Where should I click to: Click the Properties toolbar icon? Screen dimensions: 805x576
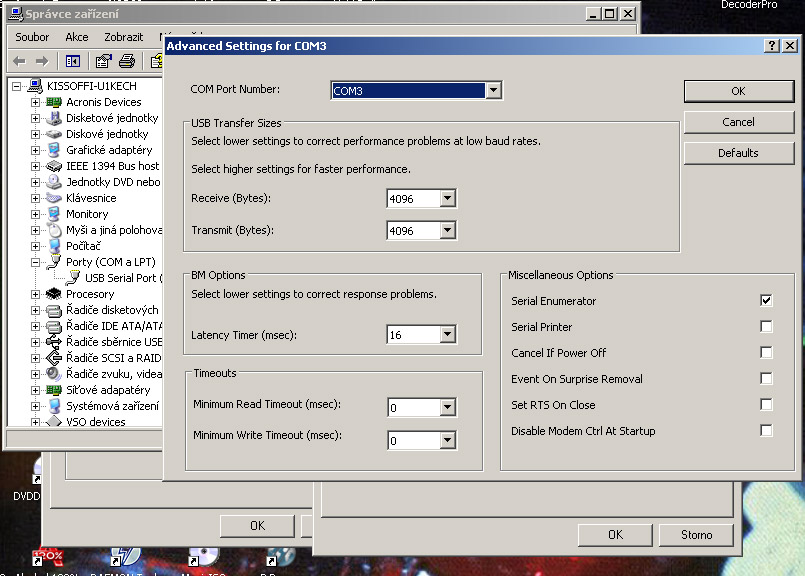(x=102, y=61)
